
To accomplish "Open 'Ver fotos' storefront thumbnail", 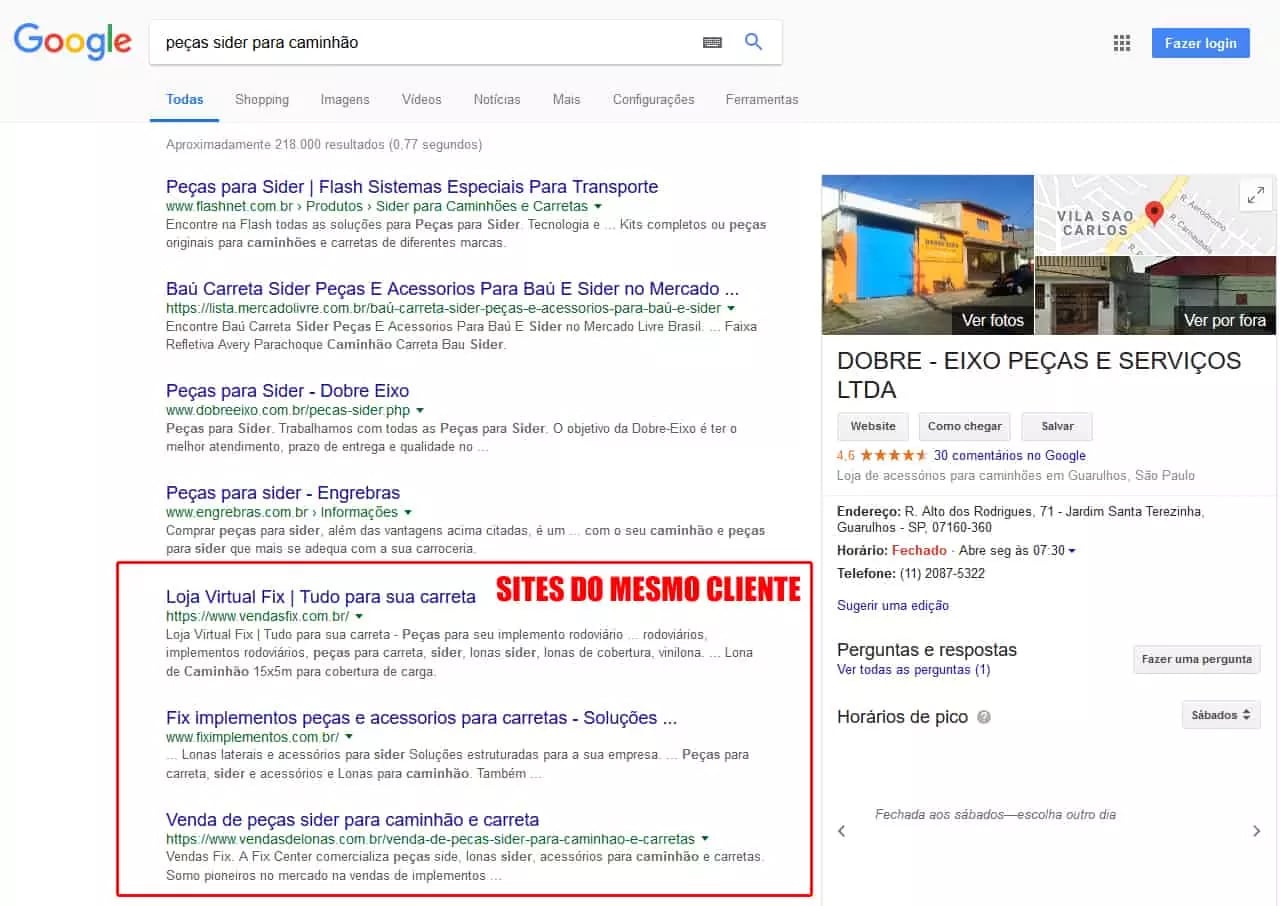I will 927,255.
